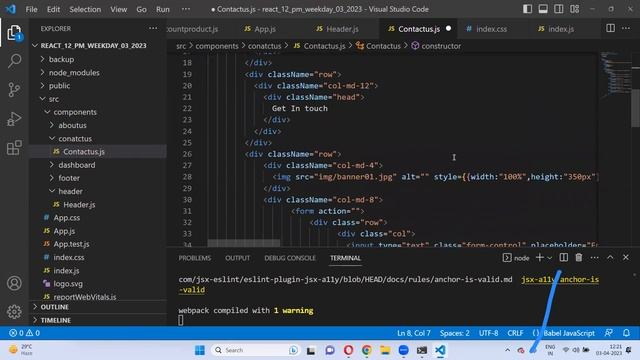Open Go menu
This screenshot has width=640, height=360.
141,9
